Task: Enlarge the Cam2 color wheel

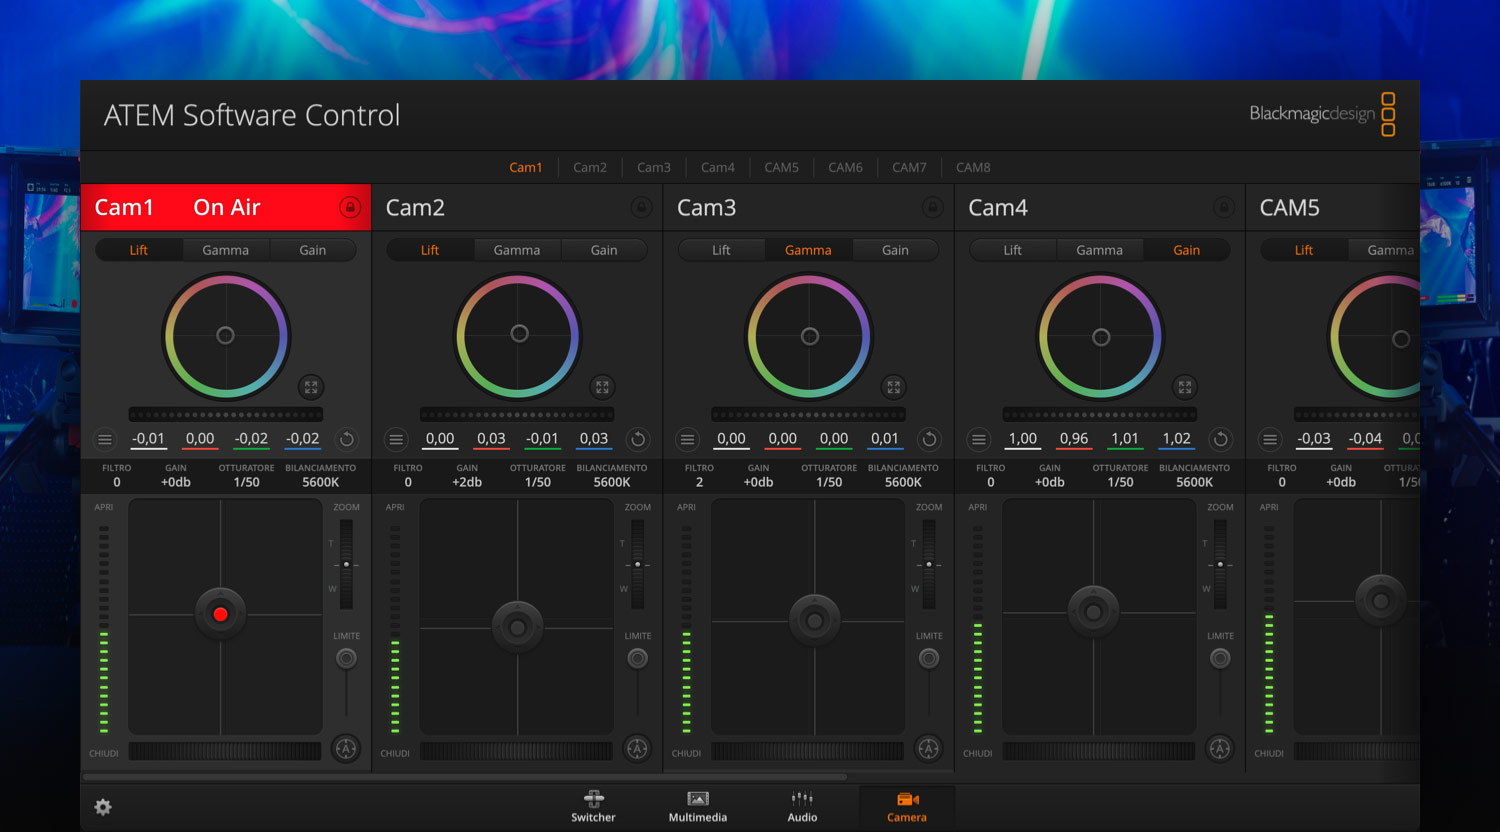Action: (602, 387)
